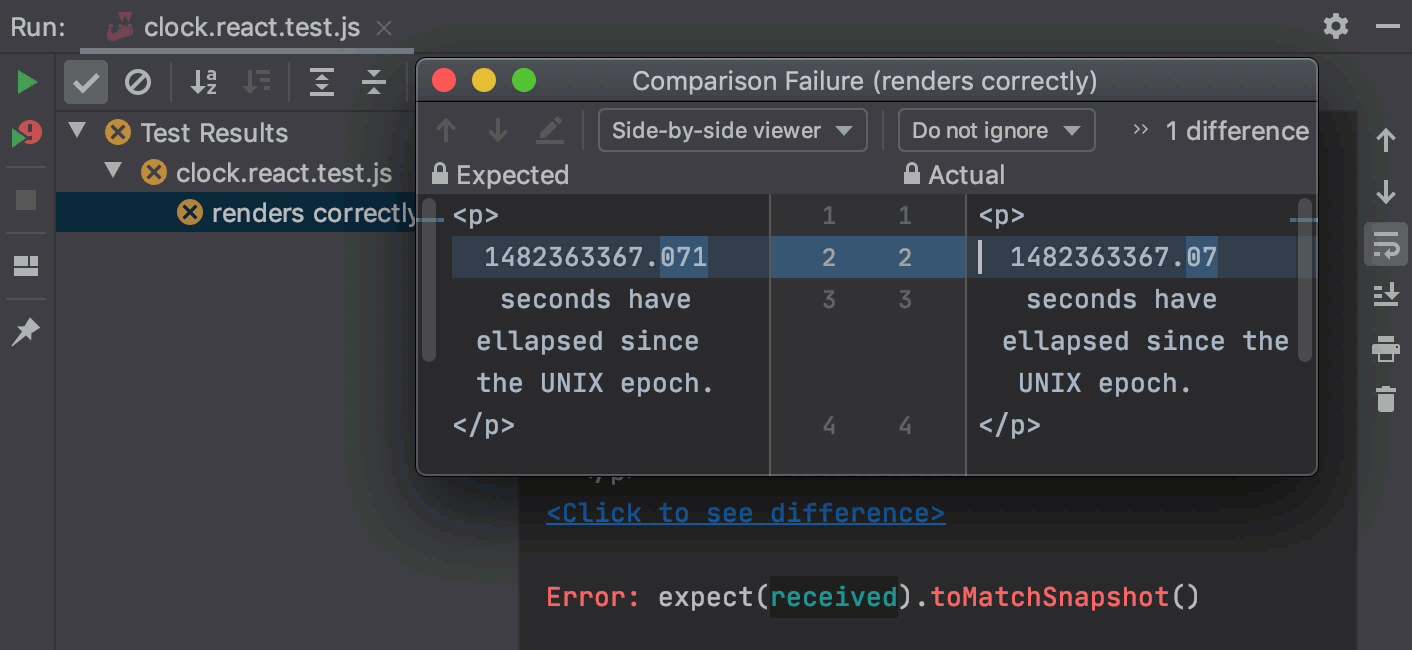Open the Side-by-side viewer dropdown

click(732, 130)
